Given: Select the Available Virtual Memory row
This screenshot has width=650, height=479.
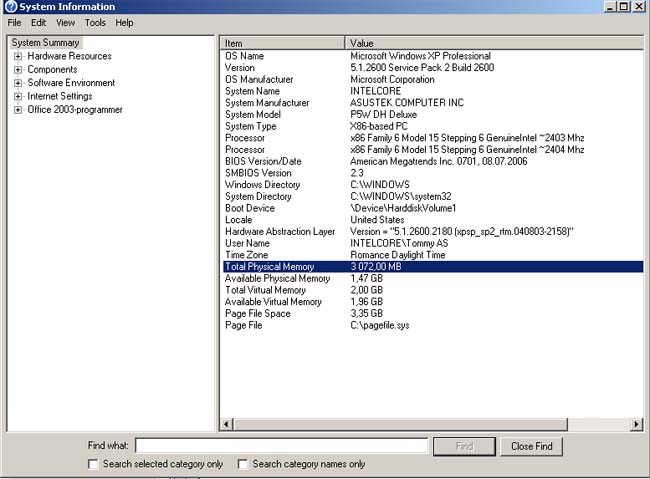Looking at the screenshot, I should 433,302.
